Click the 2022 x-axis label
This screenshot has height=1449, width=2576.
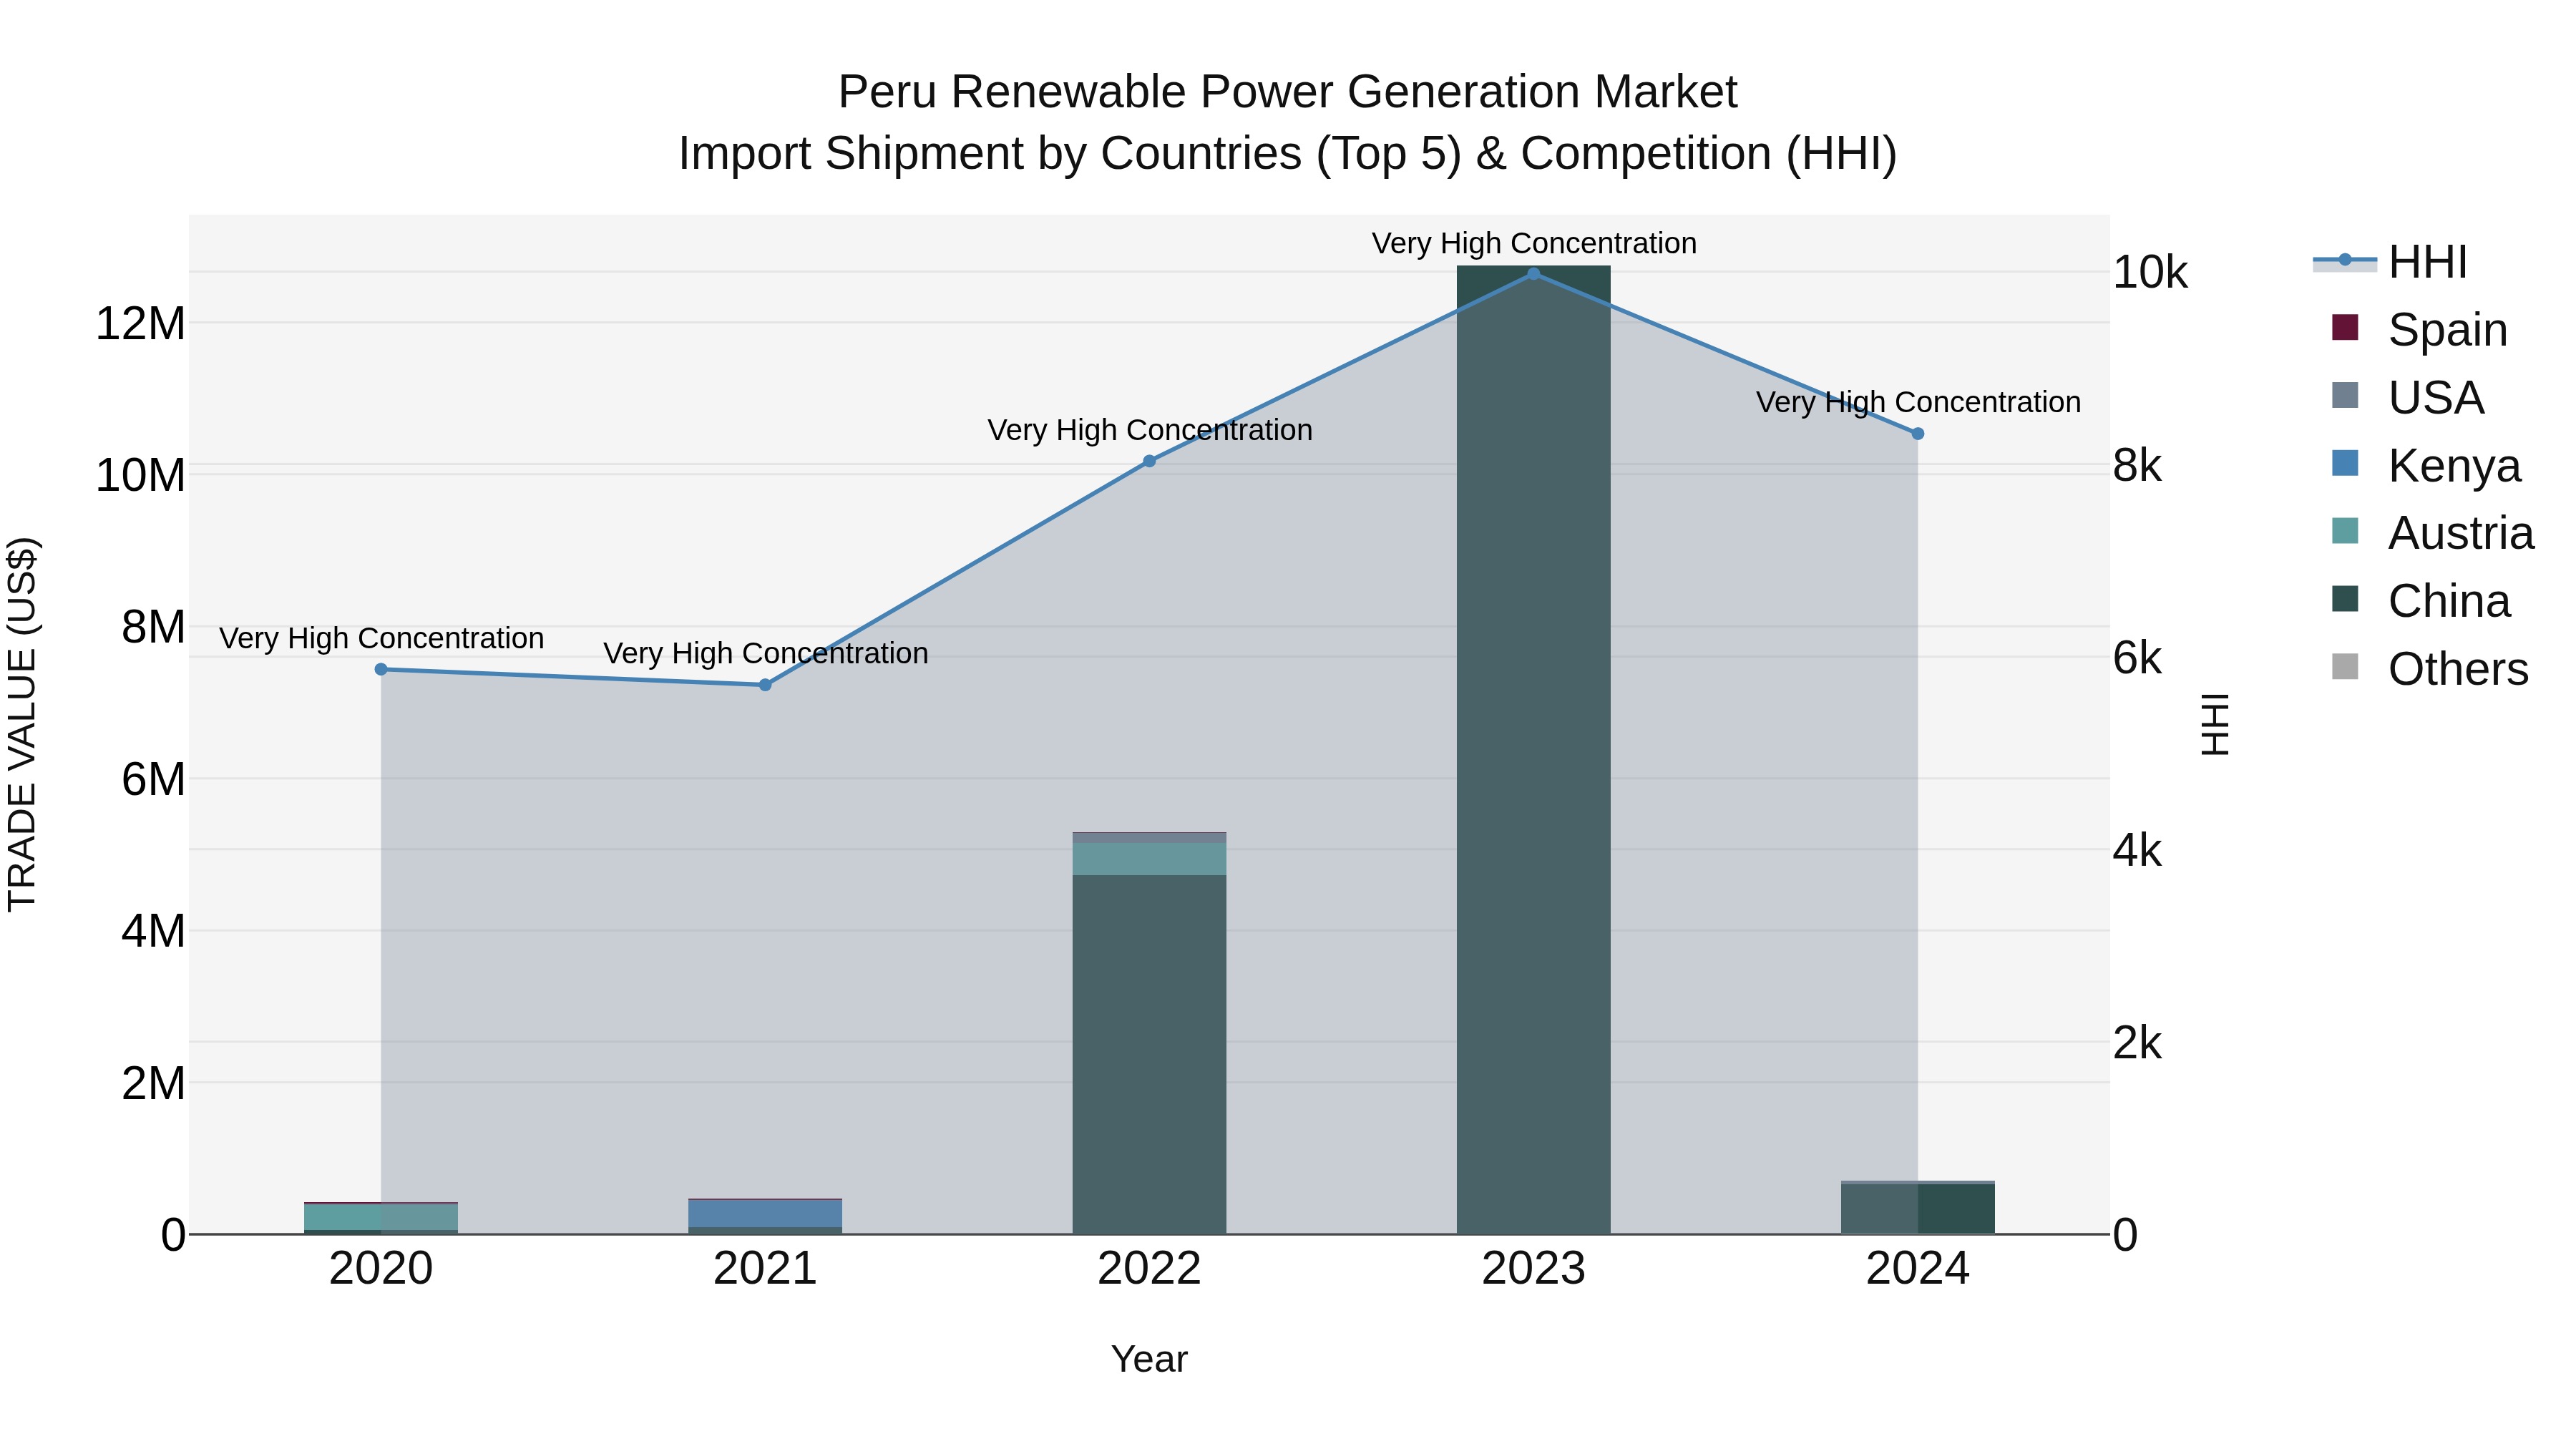click(x=1149, y=1269)
